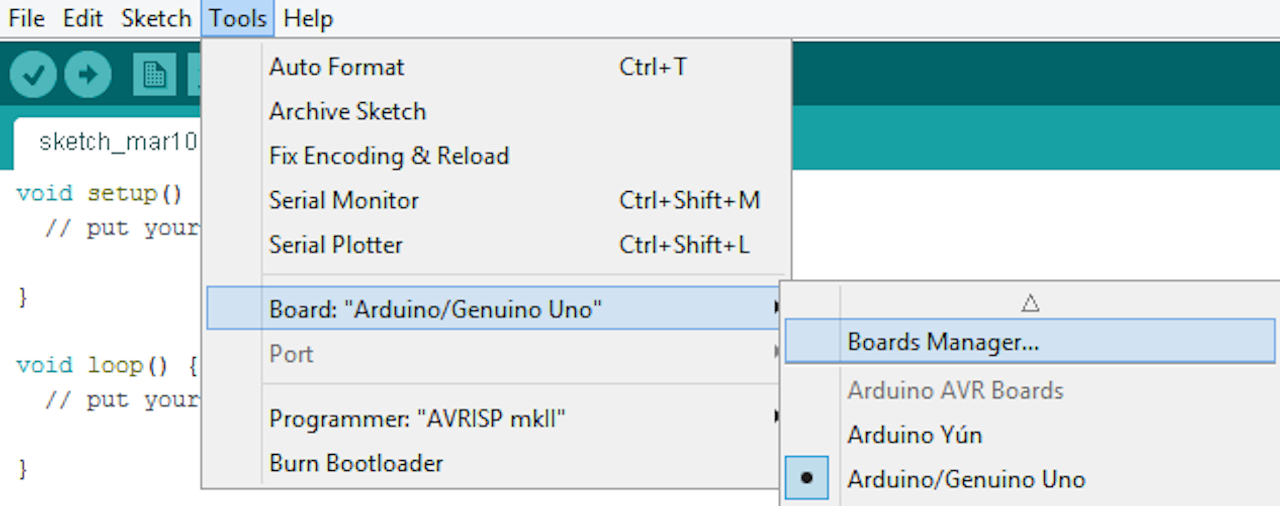Image resolution: width=1280 pixels, height=506 pixels.
Task: Choose Arduino Yún from the board list
Action: pos(914,435)
